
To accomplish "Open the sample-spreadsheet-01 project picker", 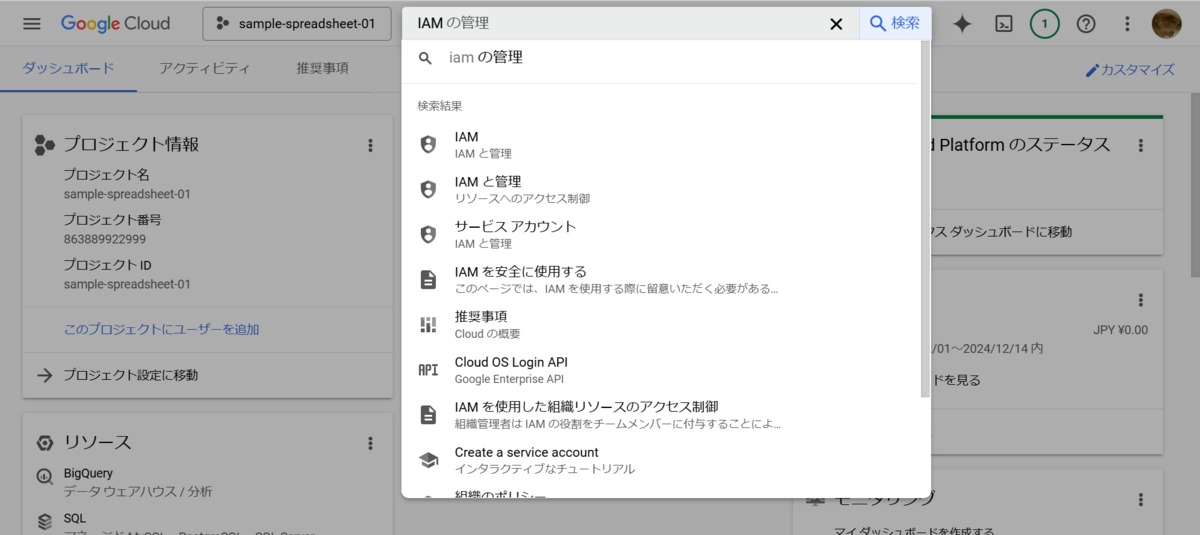I will 296,24.
